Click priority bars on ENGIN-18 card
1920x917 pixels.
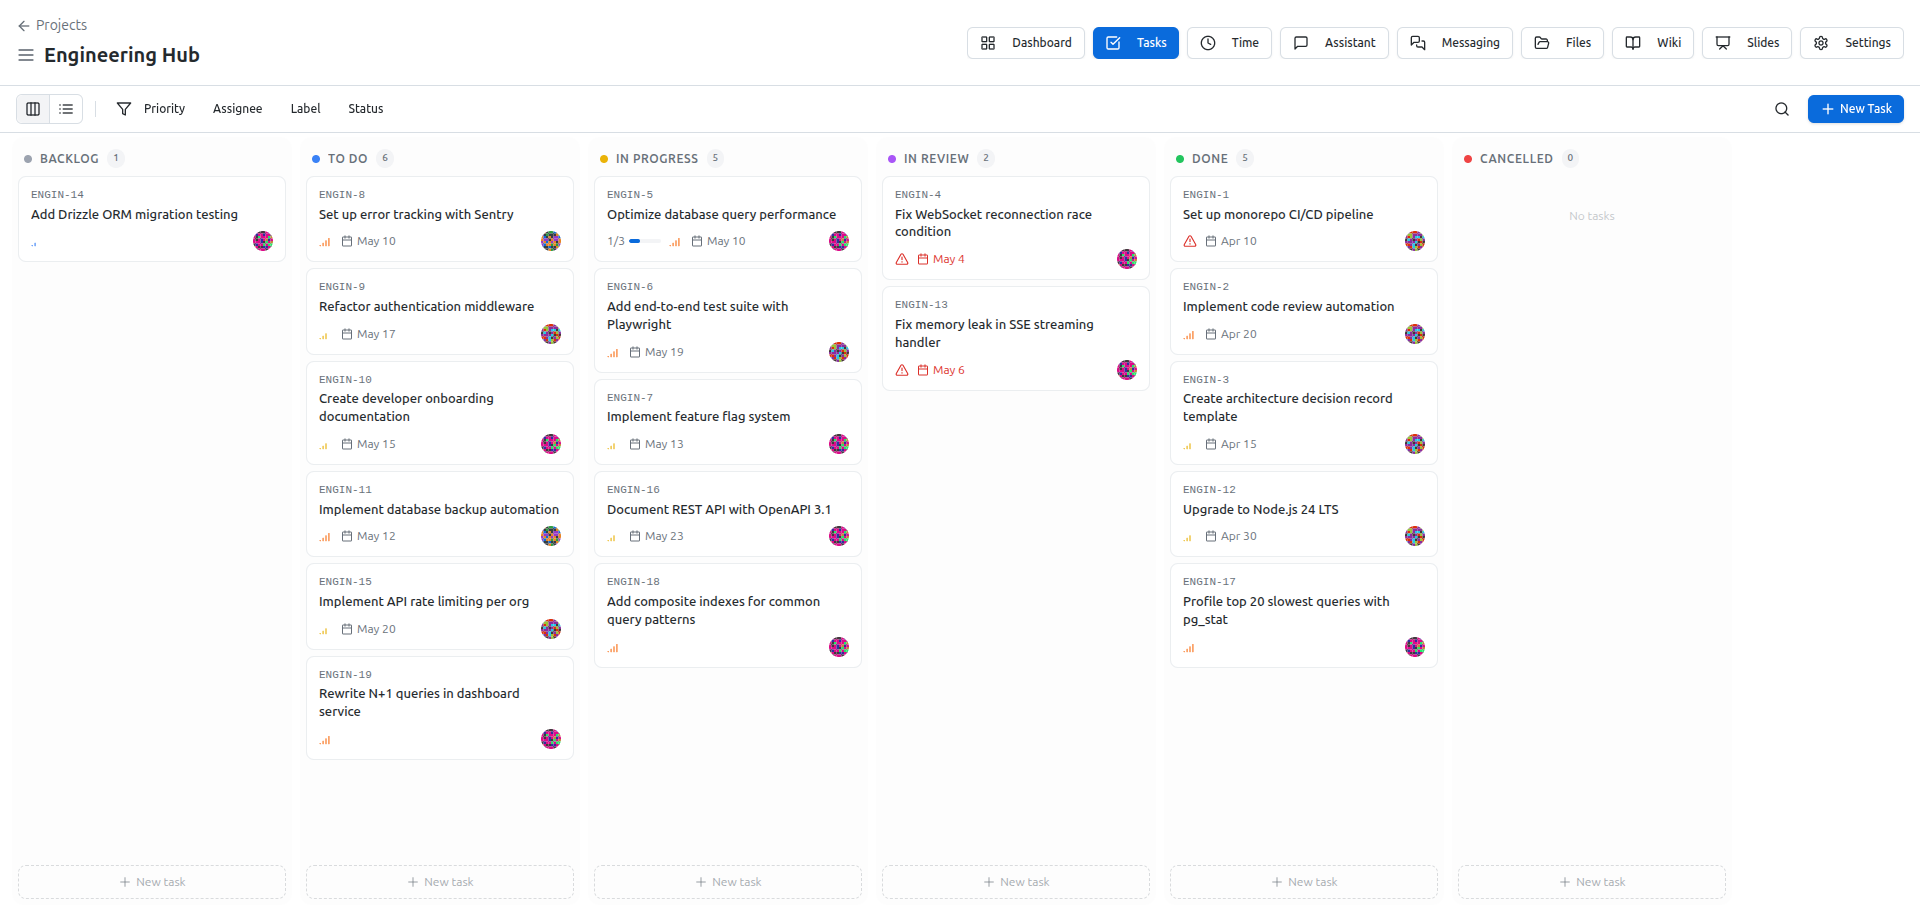click(613, 648)
